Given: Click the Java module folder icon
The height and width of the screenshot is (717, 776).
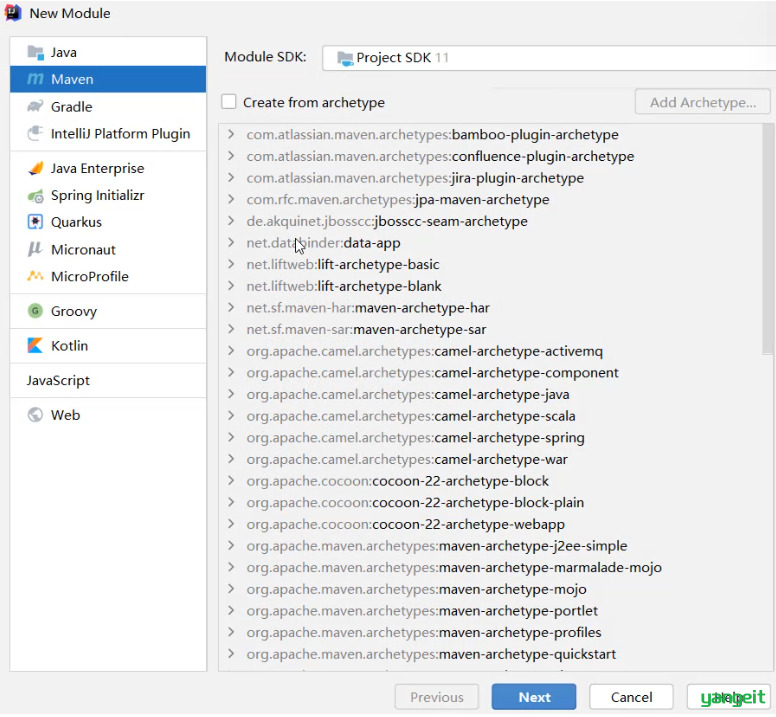Looking at the screenshot, I should point(36,52).
